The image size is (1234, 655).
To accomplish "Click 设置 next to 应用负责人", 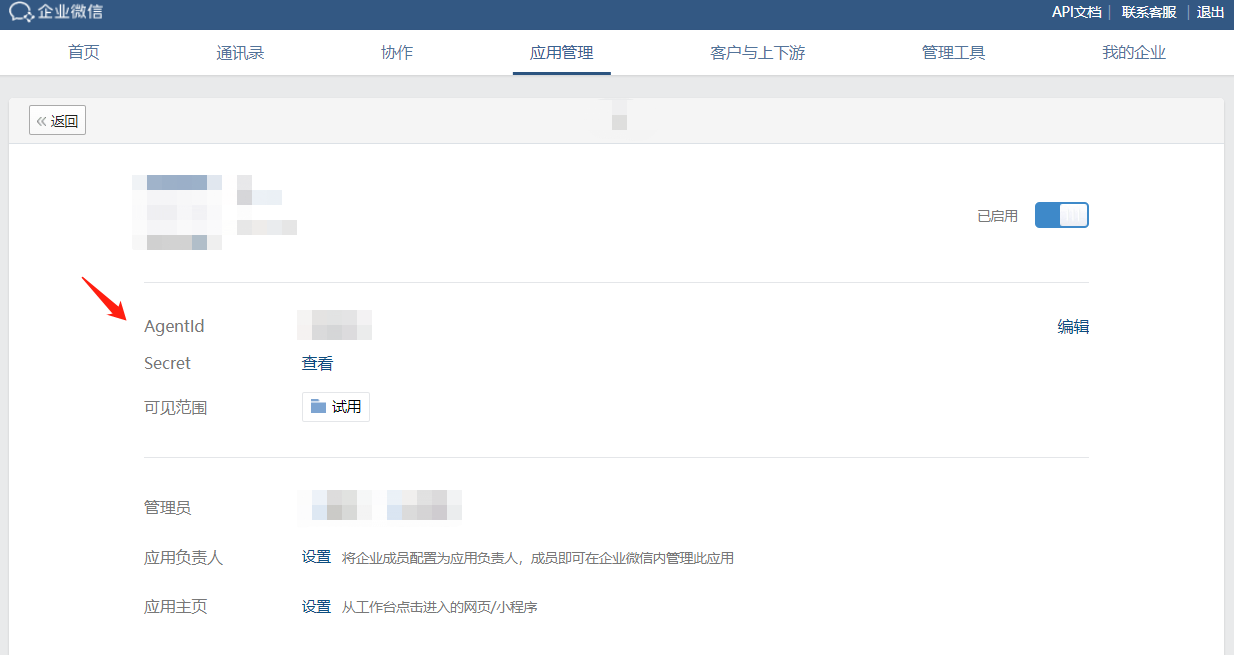I will tap(316, 557).
